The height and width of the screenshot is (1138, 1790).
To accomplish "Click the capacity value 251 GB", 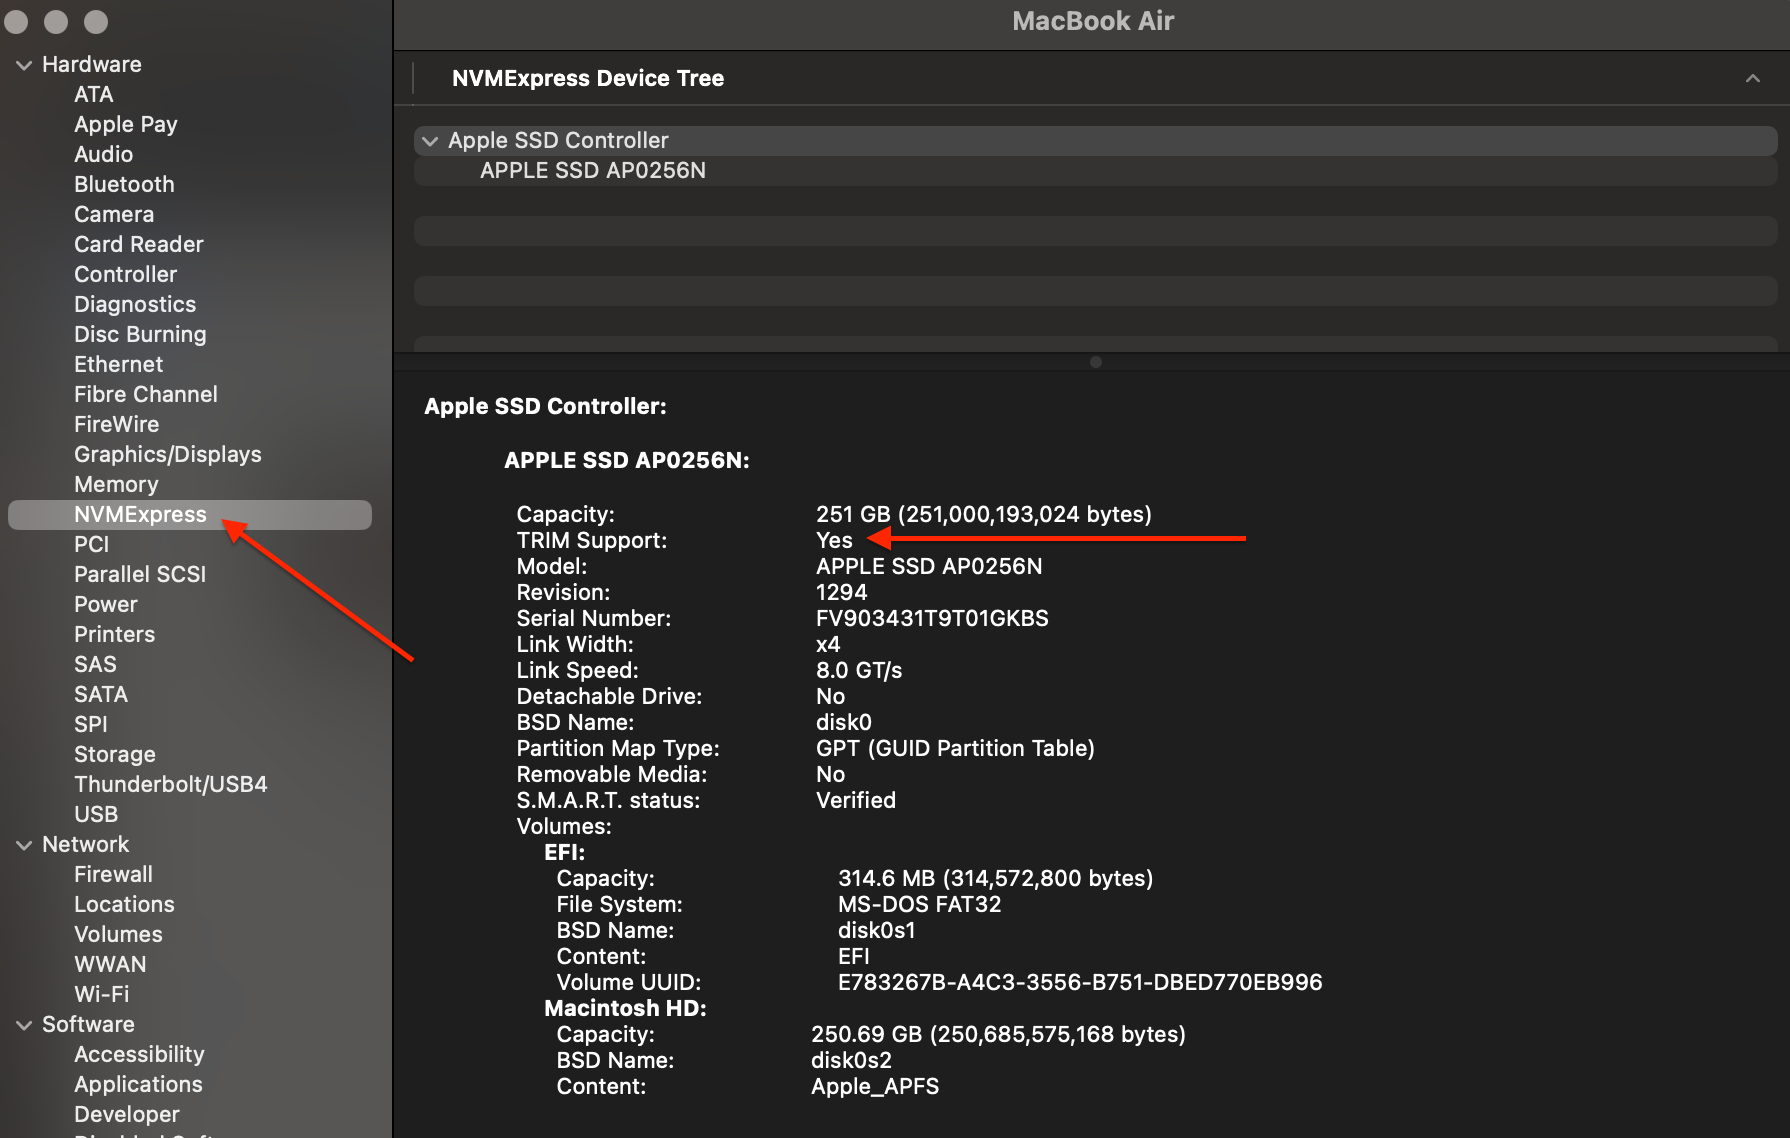I will click(984, 514).
